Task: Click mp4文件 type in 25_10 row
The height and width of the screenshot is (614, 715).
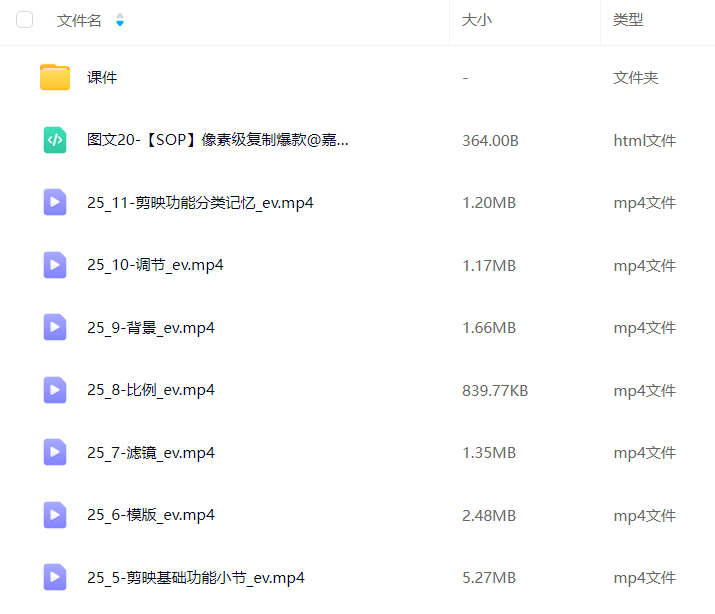Action: tap(644, 266)
